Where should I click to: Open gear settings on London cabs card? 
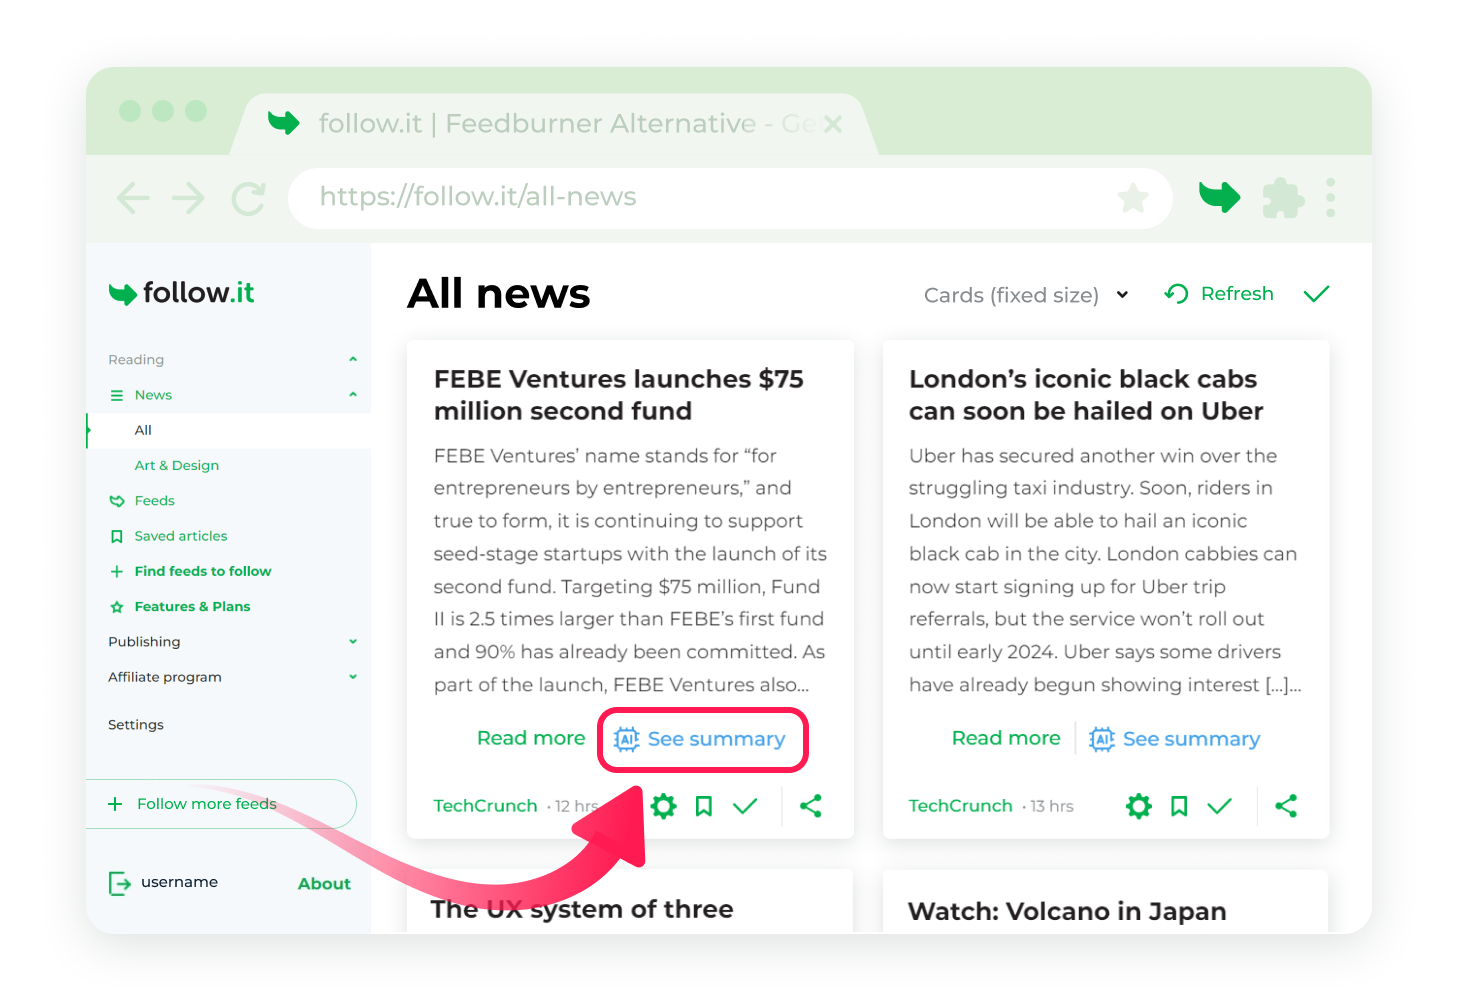click(1138, 806)
